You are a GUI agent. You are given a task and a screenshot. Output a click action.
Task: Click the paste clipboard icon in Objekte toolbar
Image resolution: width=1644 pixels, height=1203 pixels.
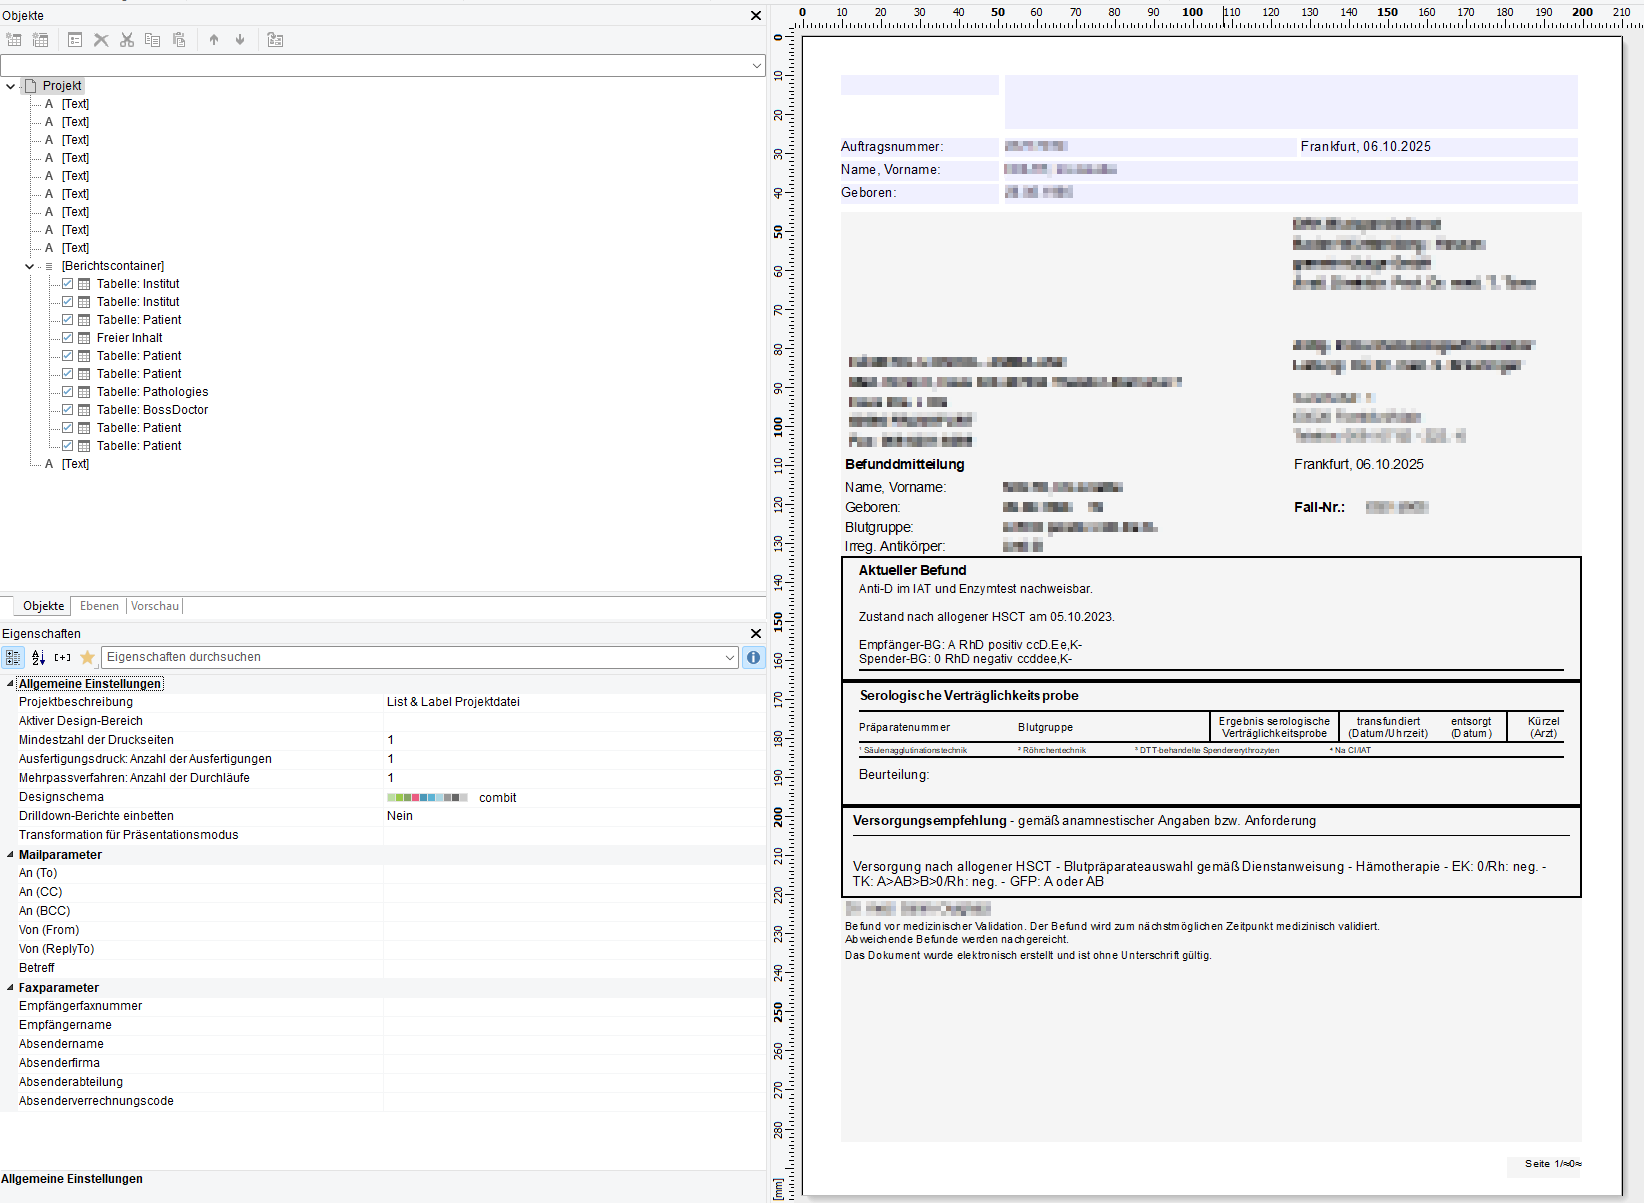tap(179, 40)
